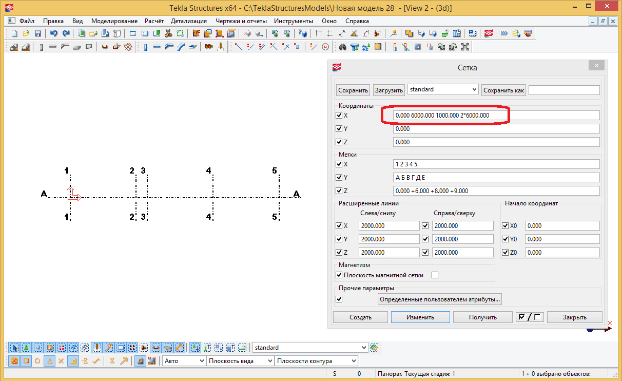Screen dimensions: 622x381
Task: Toggle the X labels checkbox under Метки
Action: pyautogui.click(x=339, y=164)
